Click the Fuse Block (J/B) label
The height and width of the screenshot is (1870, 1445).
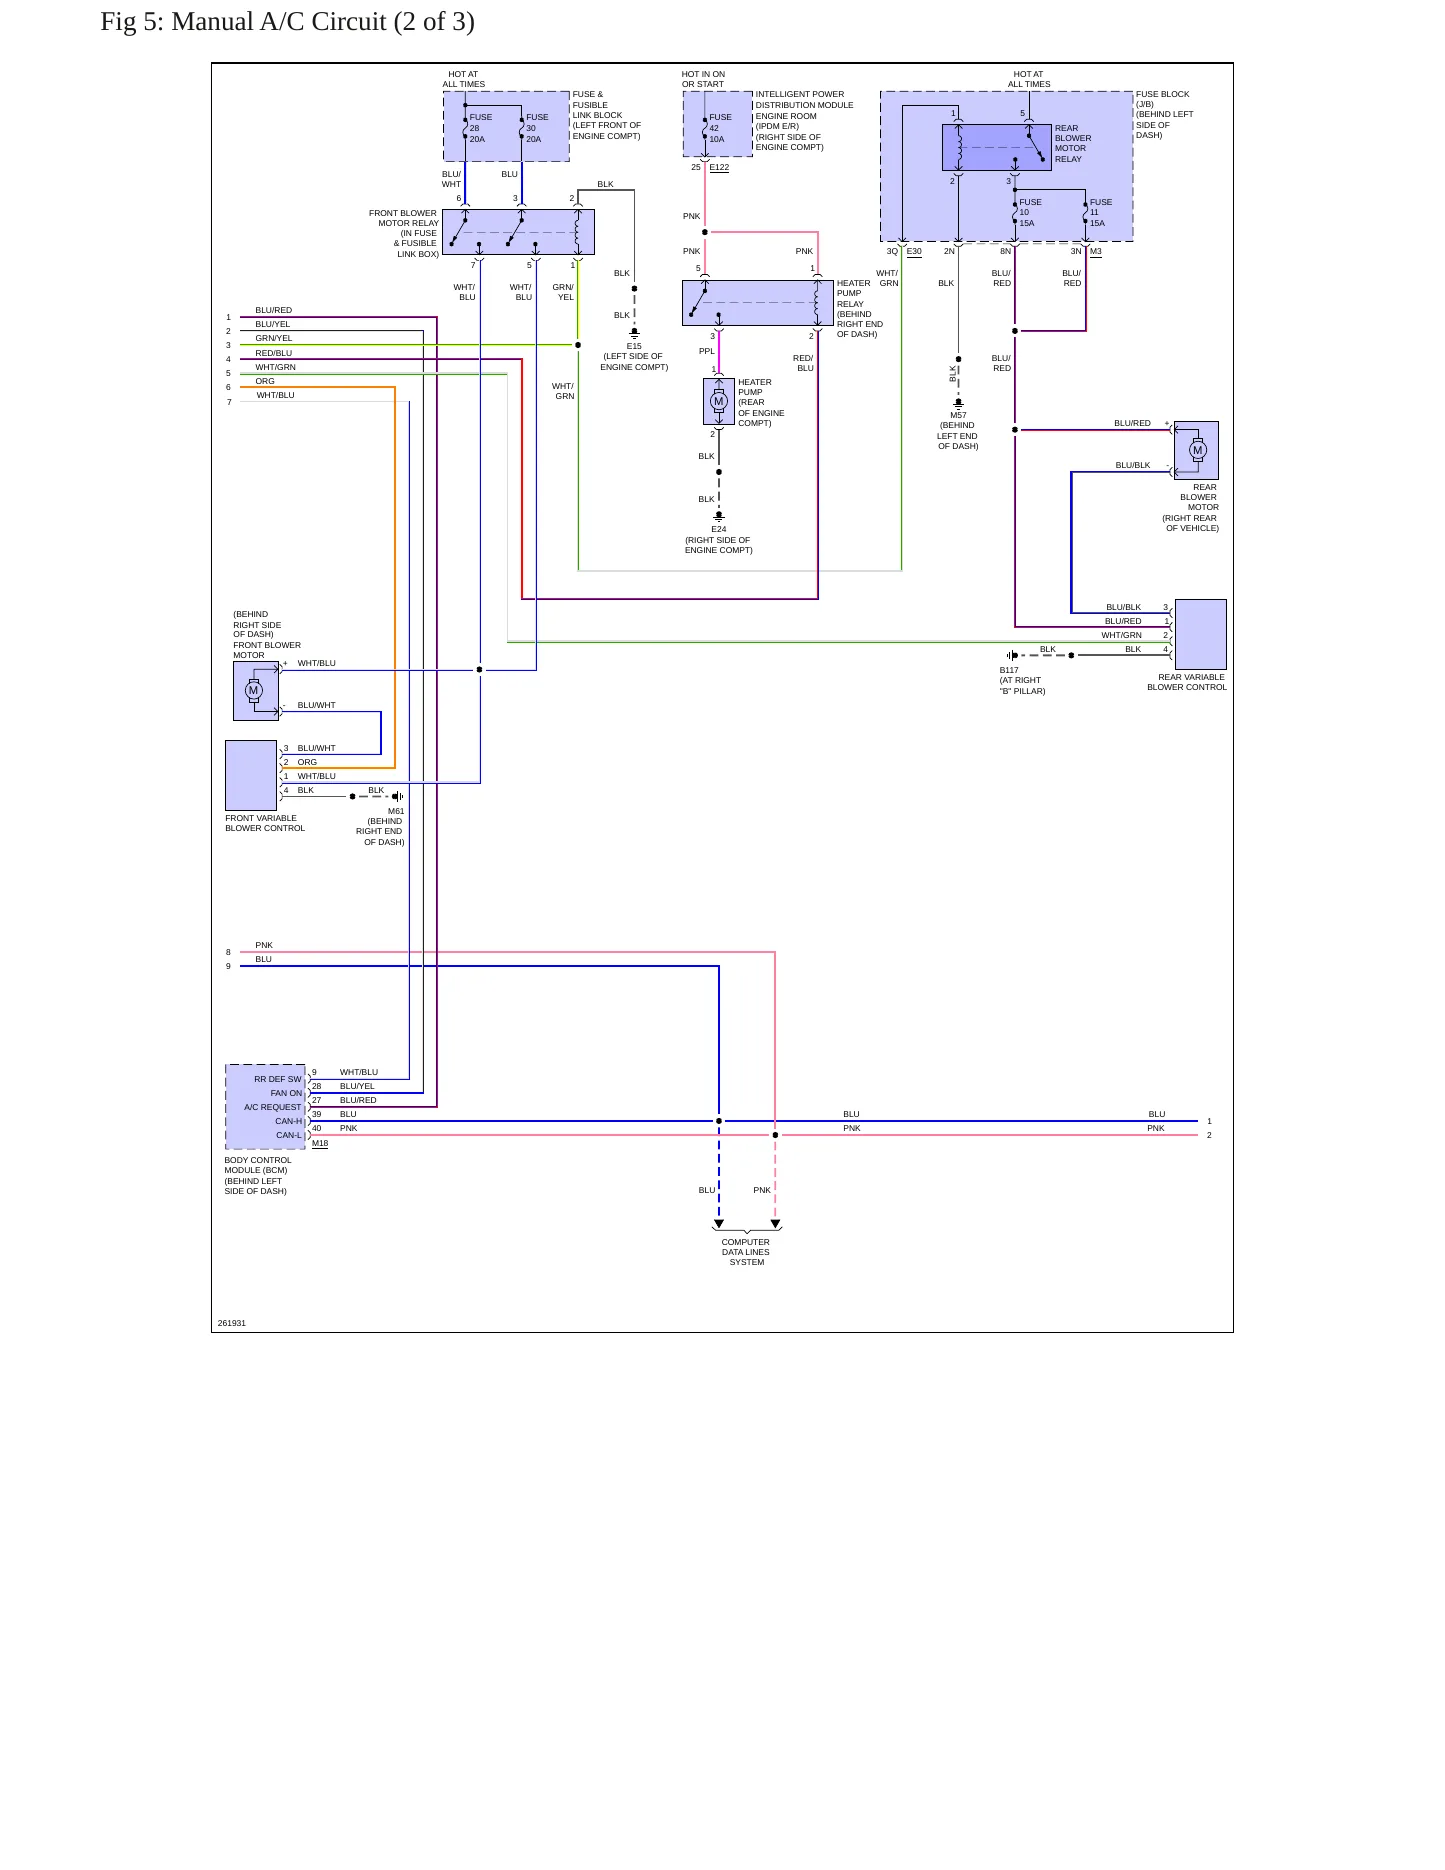pyautogui.click(x=1165, y=115)
